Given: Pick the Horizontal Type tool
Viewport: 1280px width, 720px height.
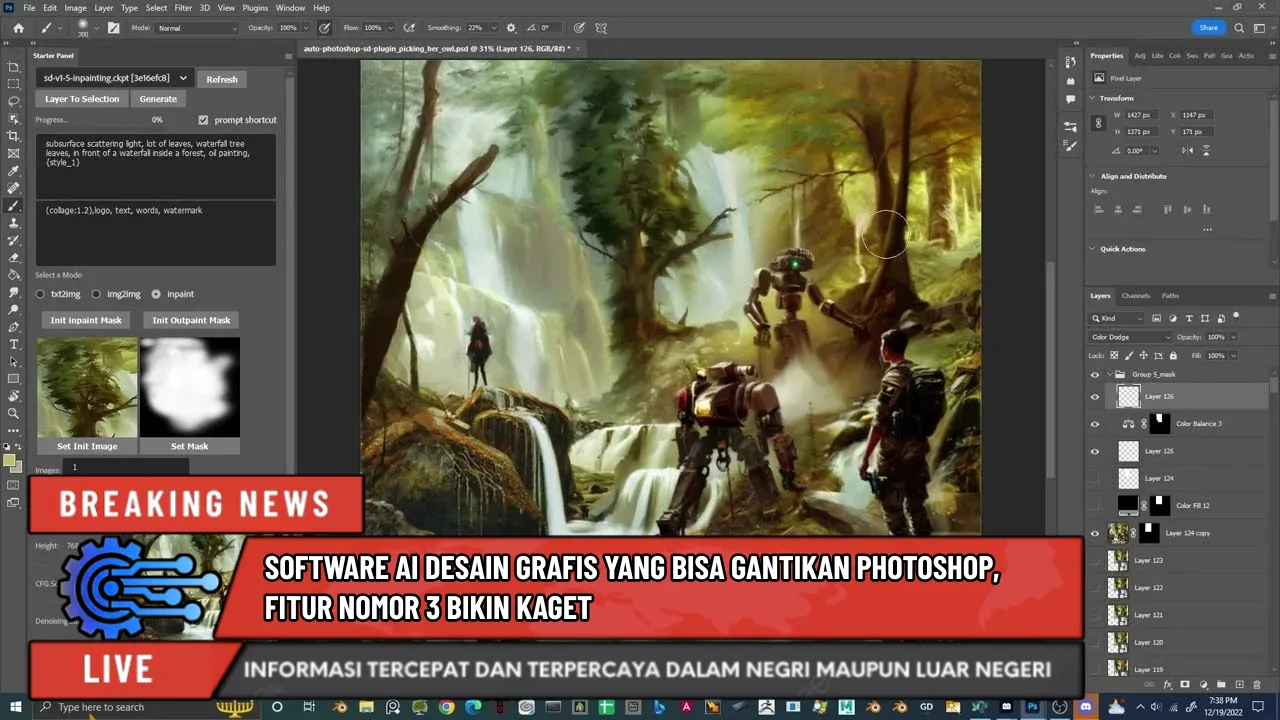Looking at the screenshot, I should (14, 344).
